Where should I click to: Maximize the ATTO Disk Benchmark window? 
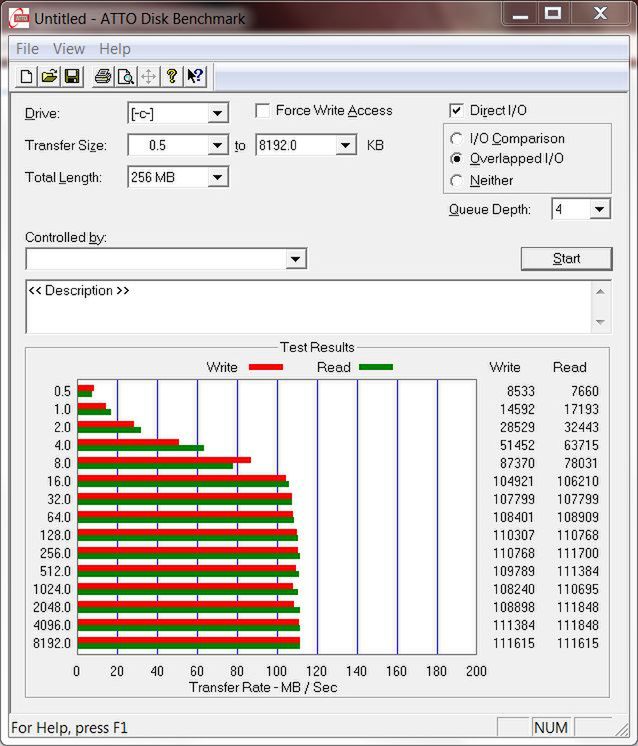[552, 14]
